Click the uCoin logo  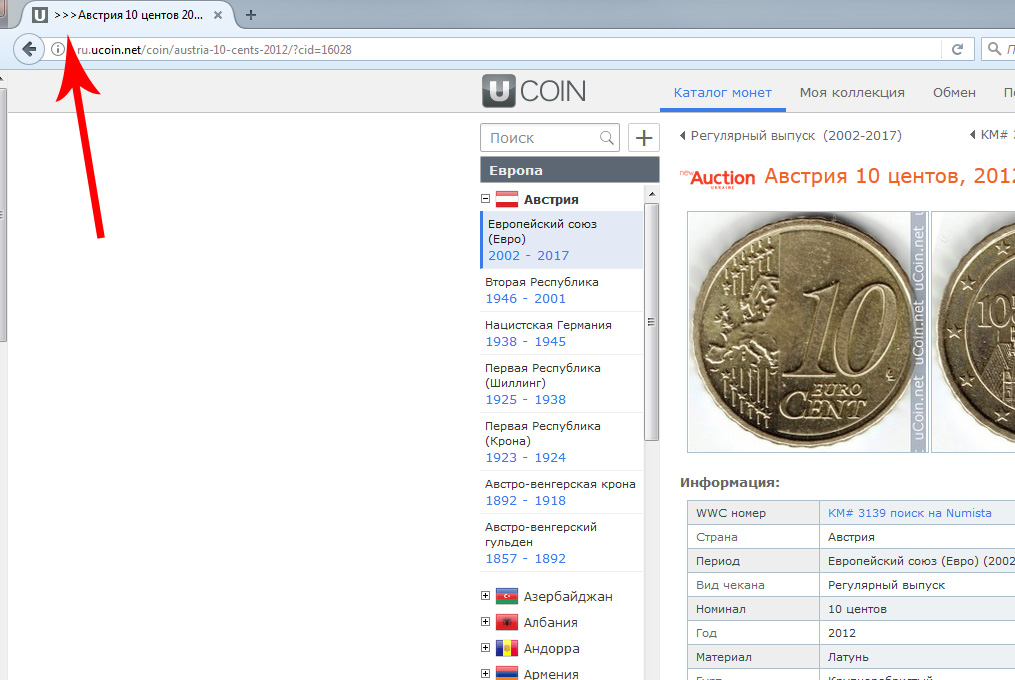(534, 92)
